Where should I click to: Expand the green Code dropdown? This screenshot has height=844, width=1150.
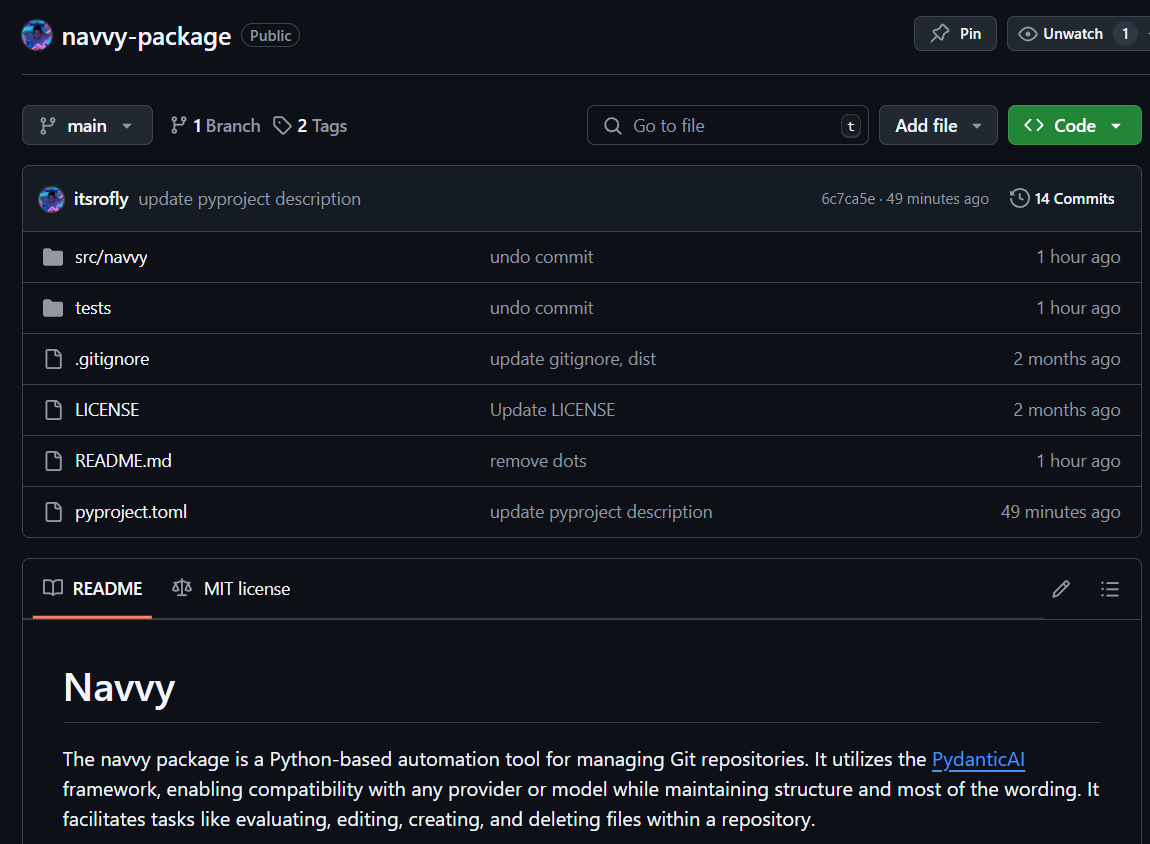pyautogui.click(x=1074, y=126)
